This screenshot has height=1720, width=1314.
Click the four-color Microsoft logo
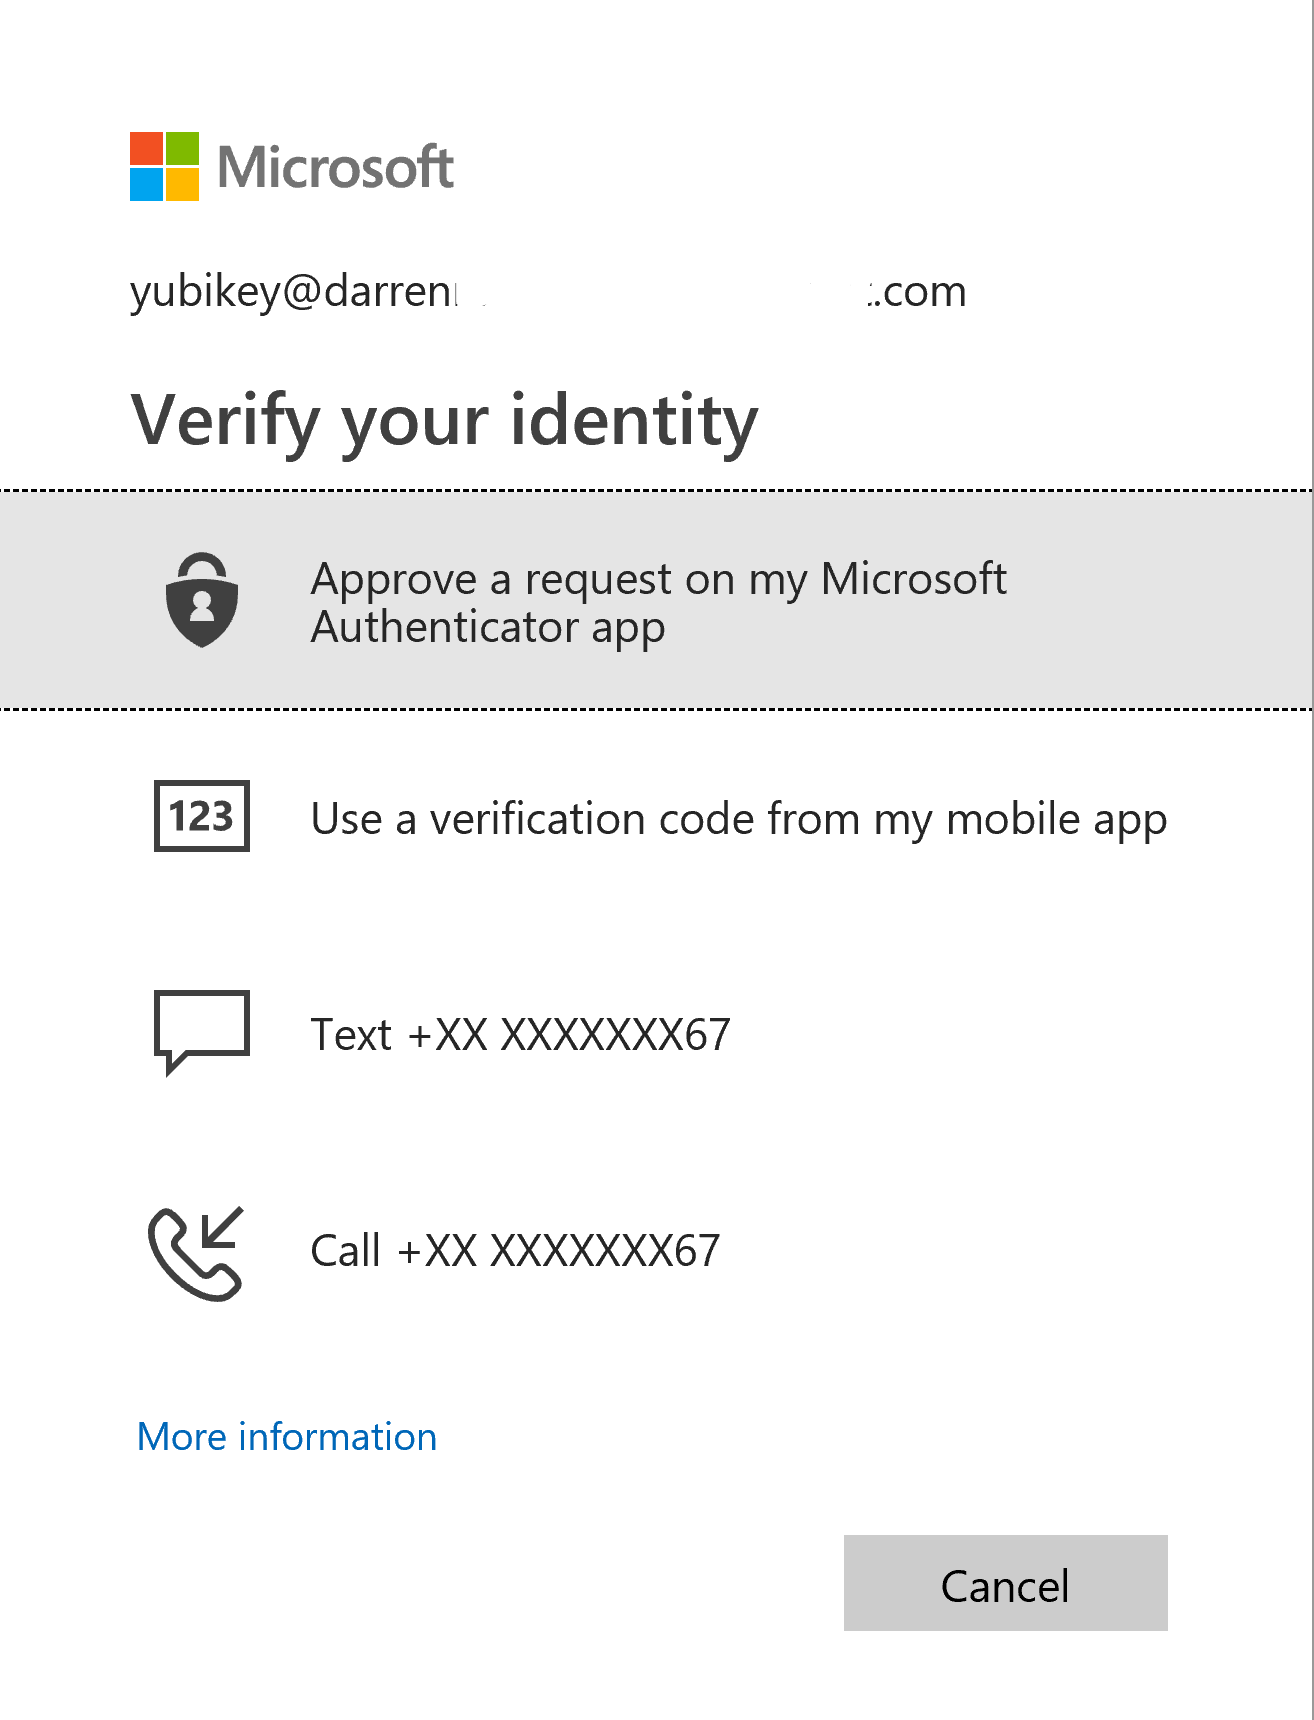pos(165,166)
